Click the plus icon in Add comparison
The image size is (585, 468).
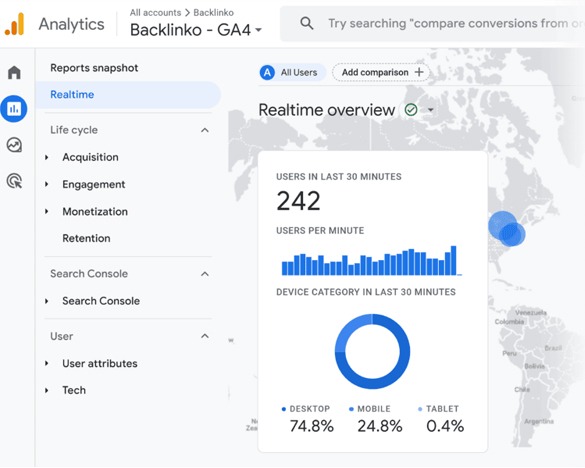coord(419,72)
